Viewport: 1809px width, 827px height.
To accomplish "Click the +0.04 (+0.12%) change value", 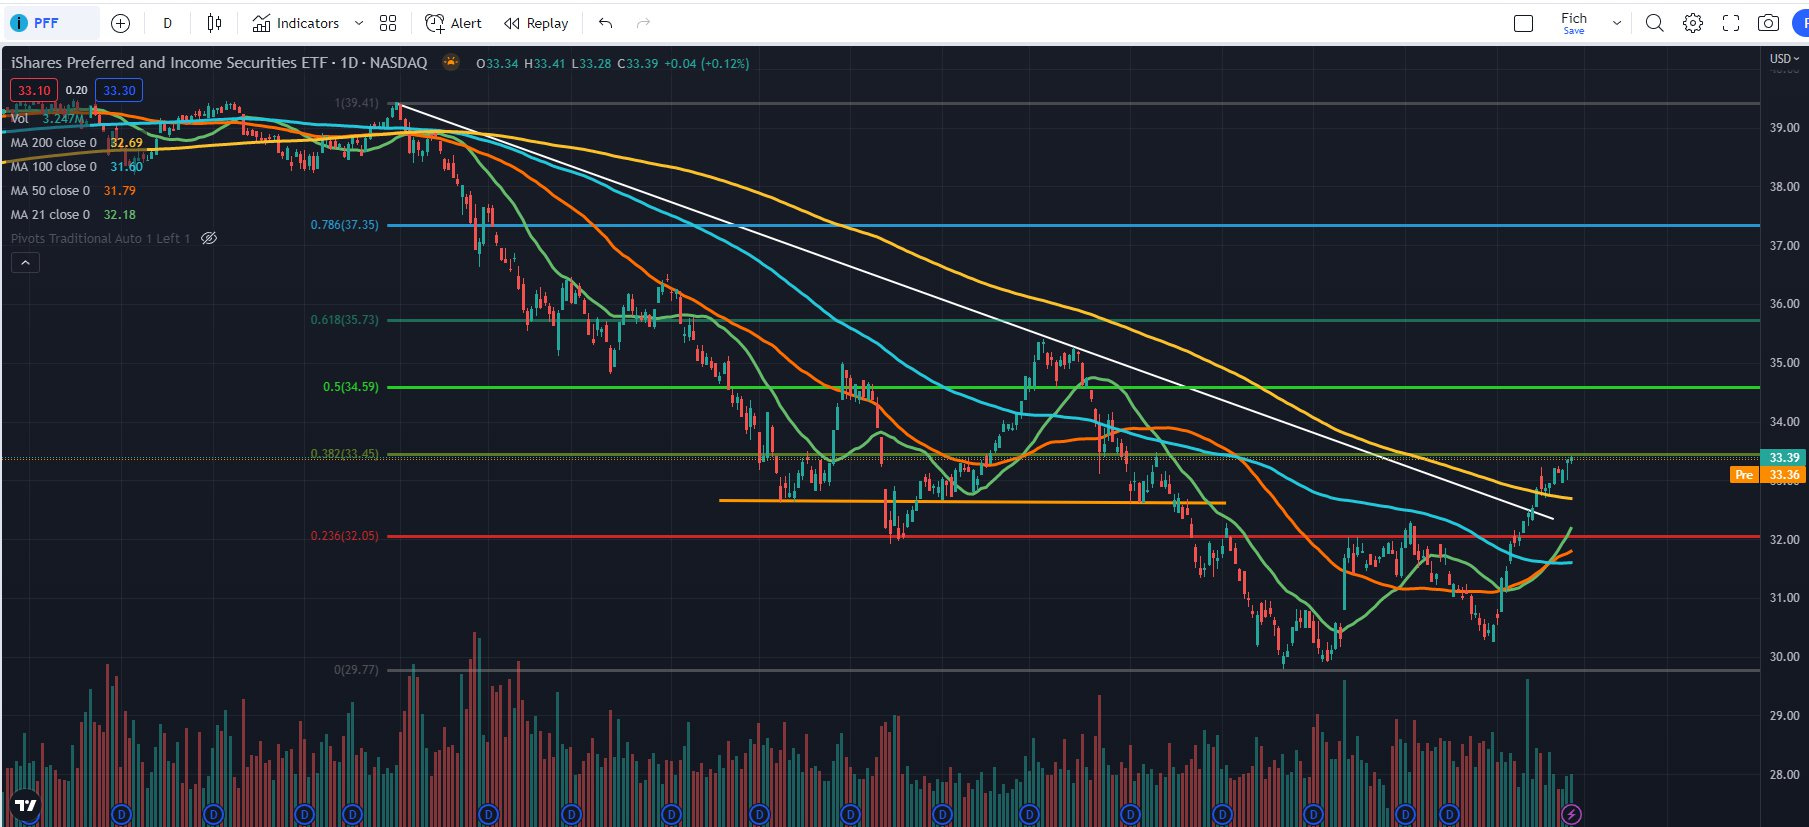I will 707,63.
